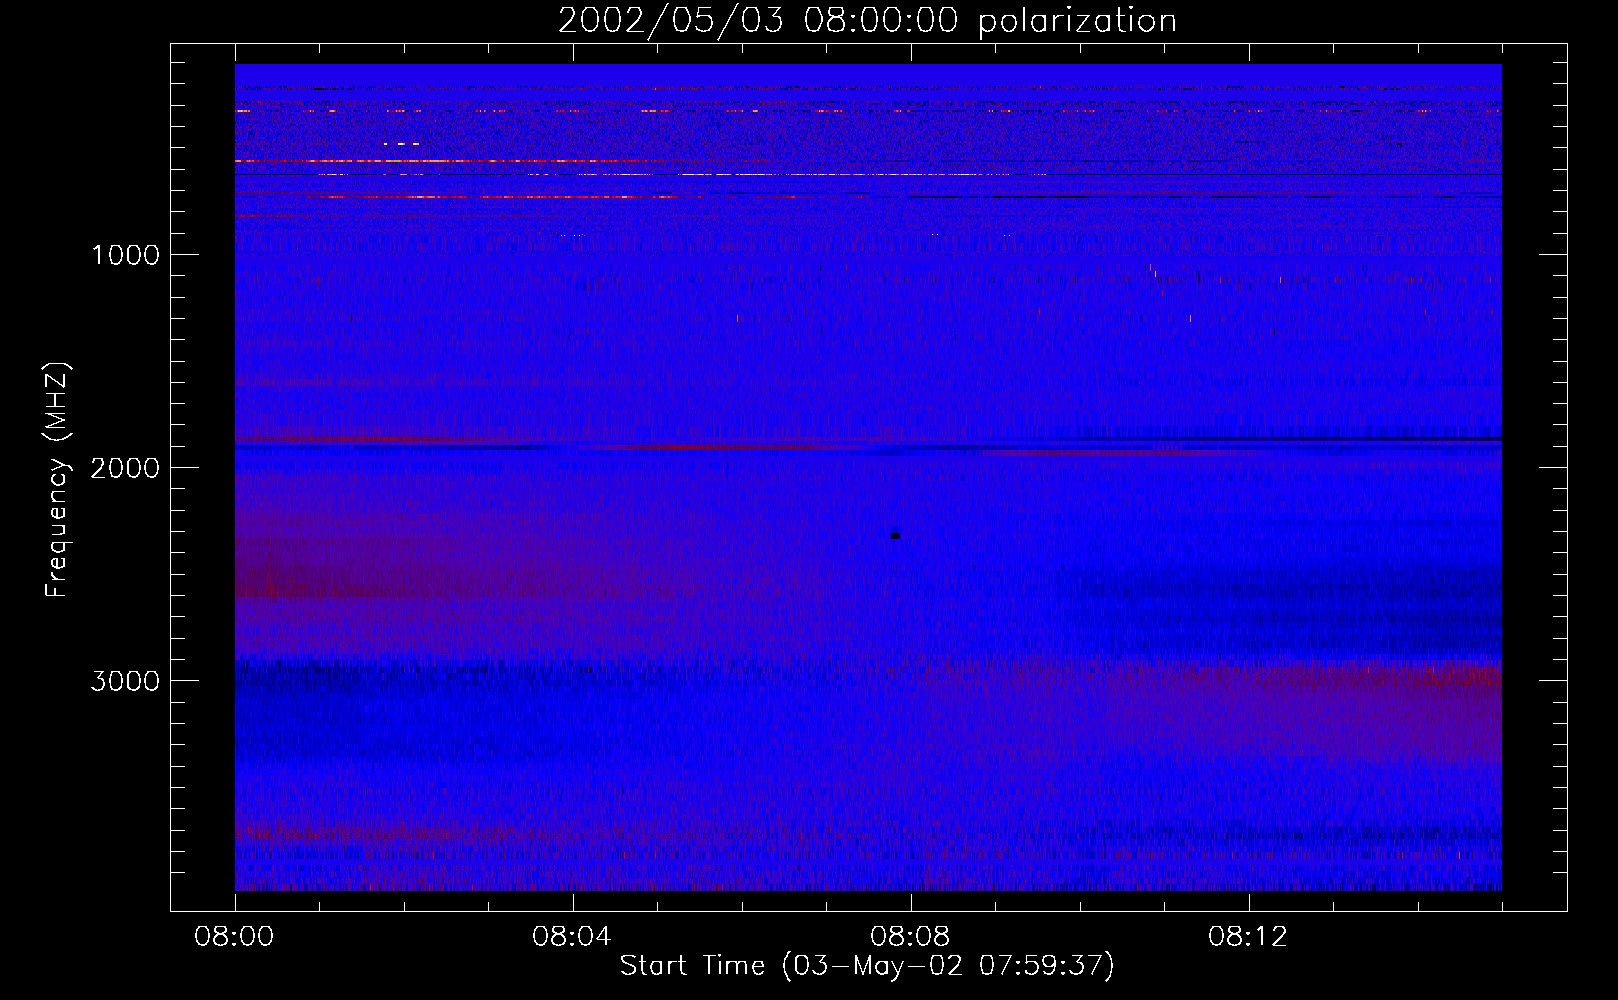This screenshot has width=1618, height=1000.
Task: Click the 'Start Time (03-May-02 07:59:37)' label
Action: (x=867, y=966)
